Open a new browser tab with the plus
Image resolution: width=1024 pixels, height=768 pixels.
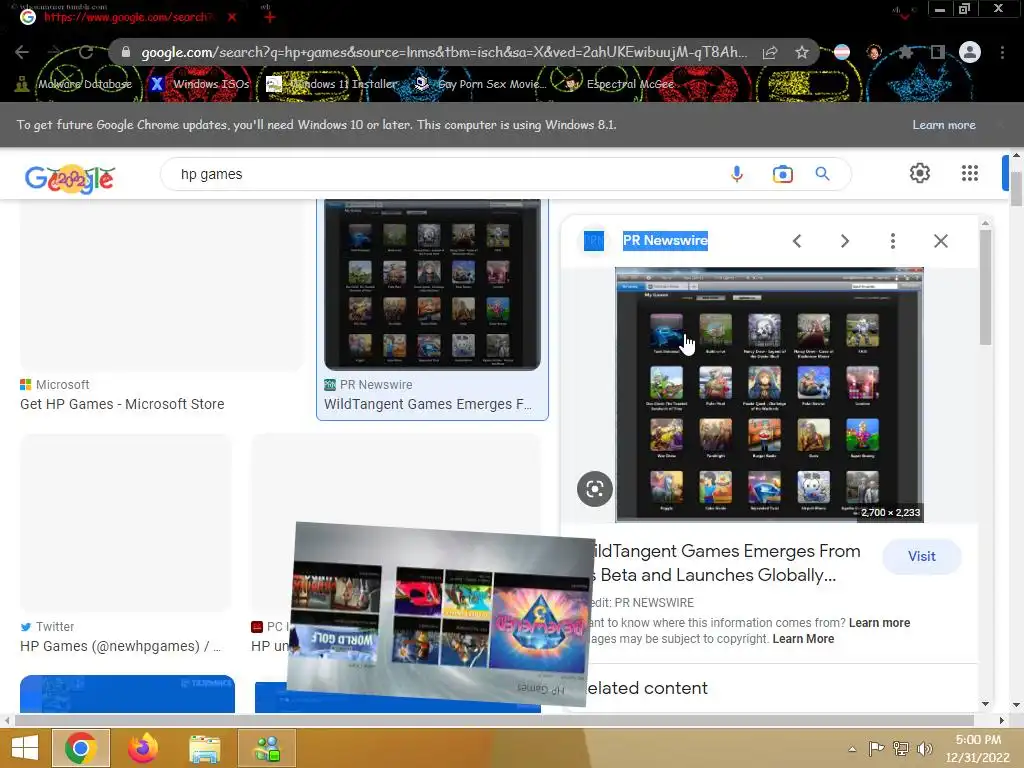(x=270, y=17)
